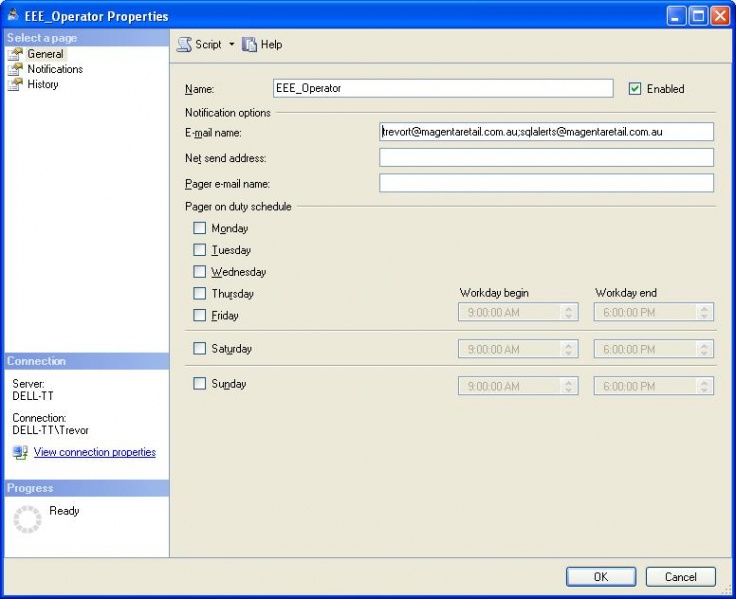Click the Friday Workday begin spinner
The image size is (736, 599).
click(x=568, y=312)
